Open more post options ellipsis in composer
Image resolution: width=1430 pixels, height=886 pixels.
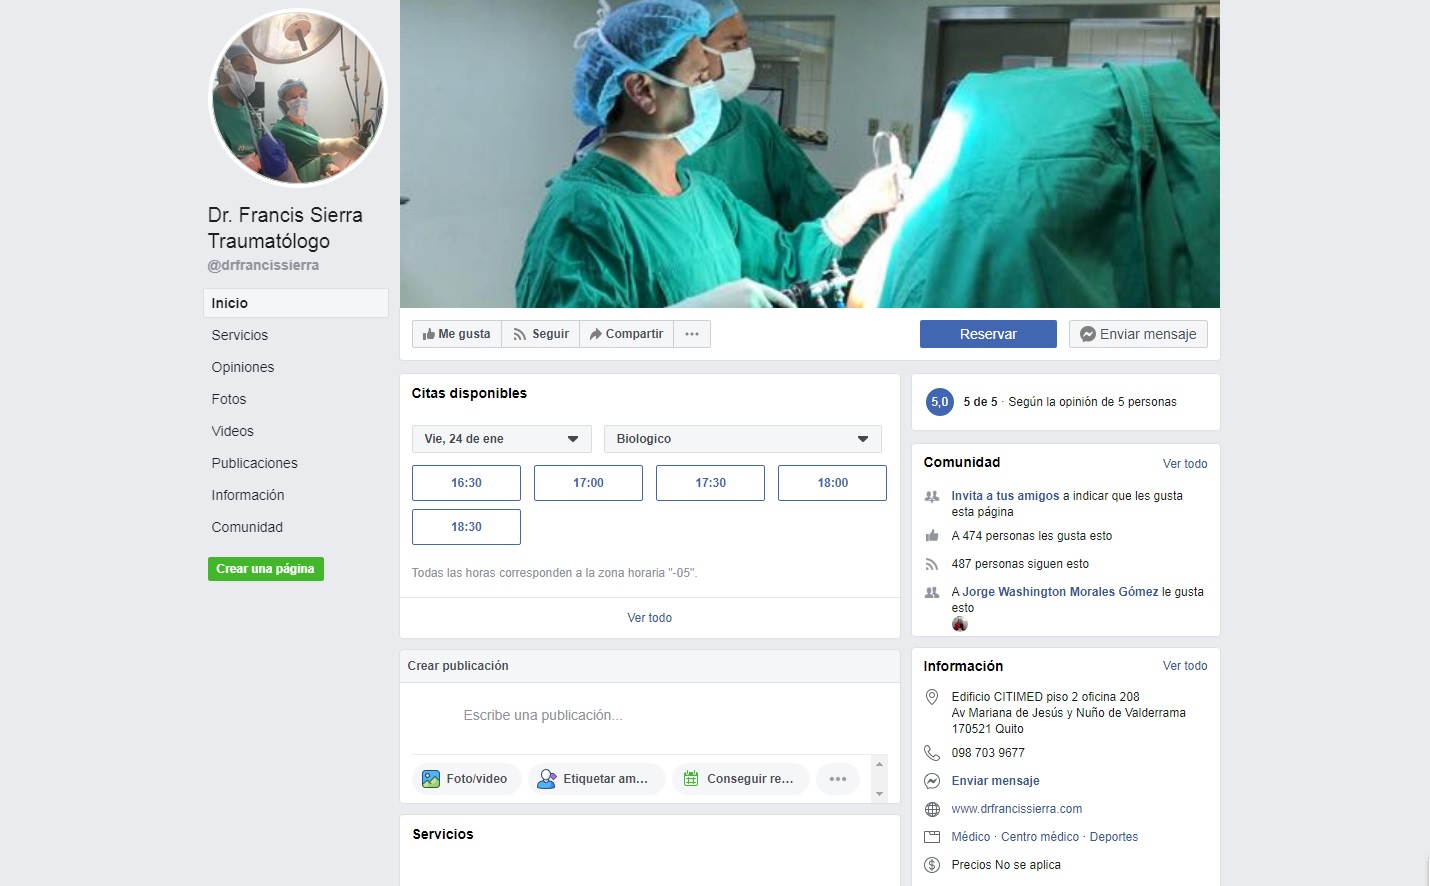click(x=838, y=779)
